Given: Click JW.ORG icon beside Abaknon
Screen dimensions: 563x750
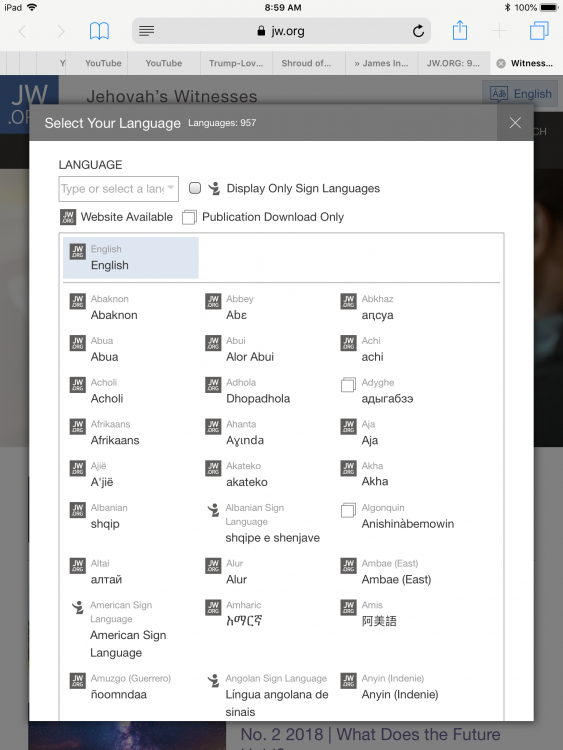Looking at the screenshot, I should tap(77, 301).
